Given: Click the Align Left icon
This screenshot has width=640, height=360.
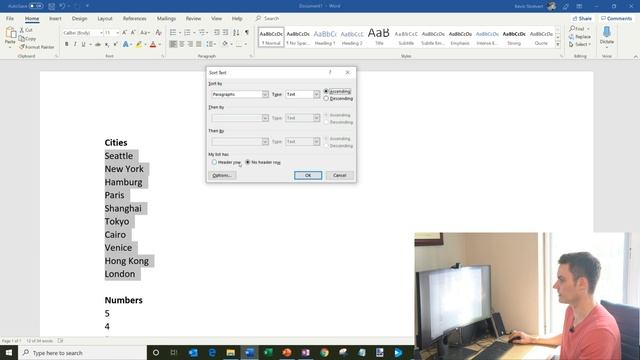Looking at the screenshot, I should click(x=173, y=44).
